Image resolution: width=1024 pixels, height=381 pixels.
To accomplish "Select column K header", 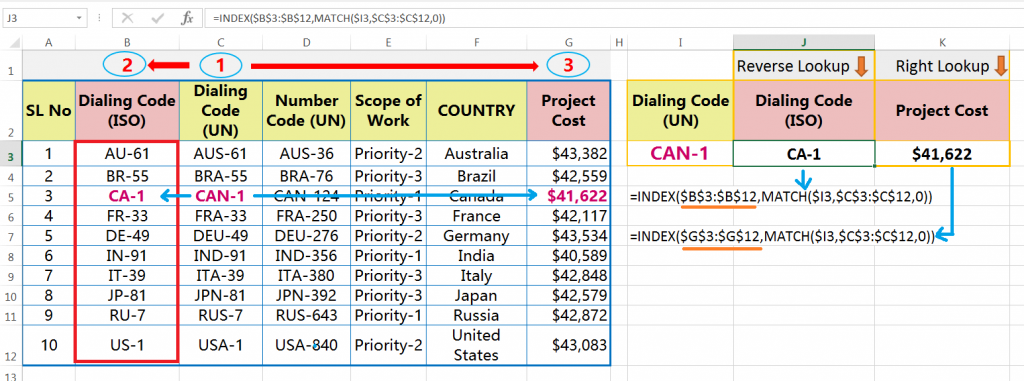I will (x=943, y=42).
